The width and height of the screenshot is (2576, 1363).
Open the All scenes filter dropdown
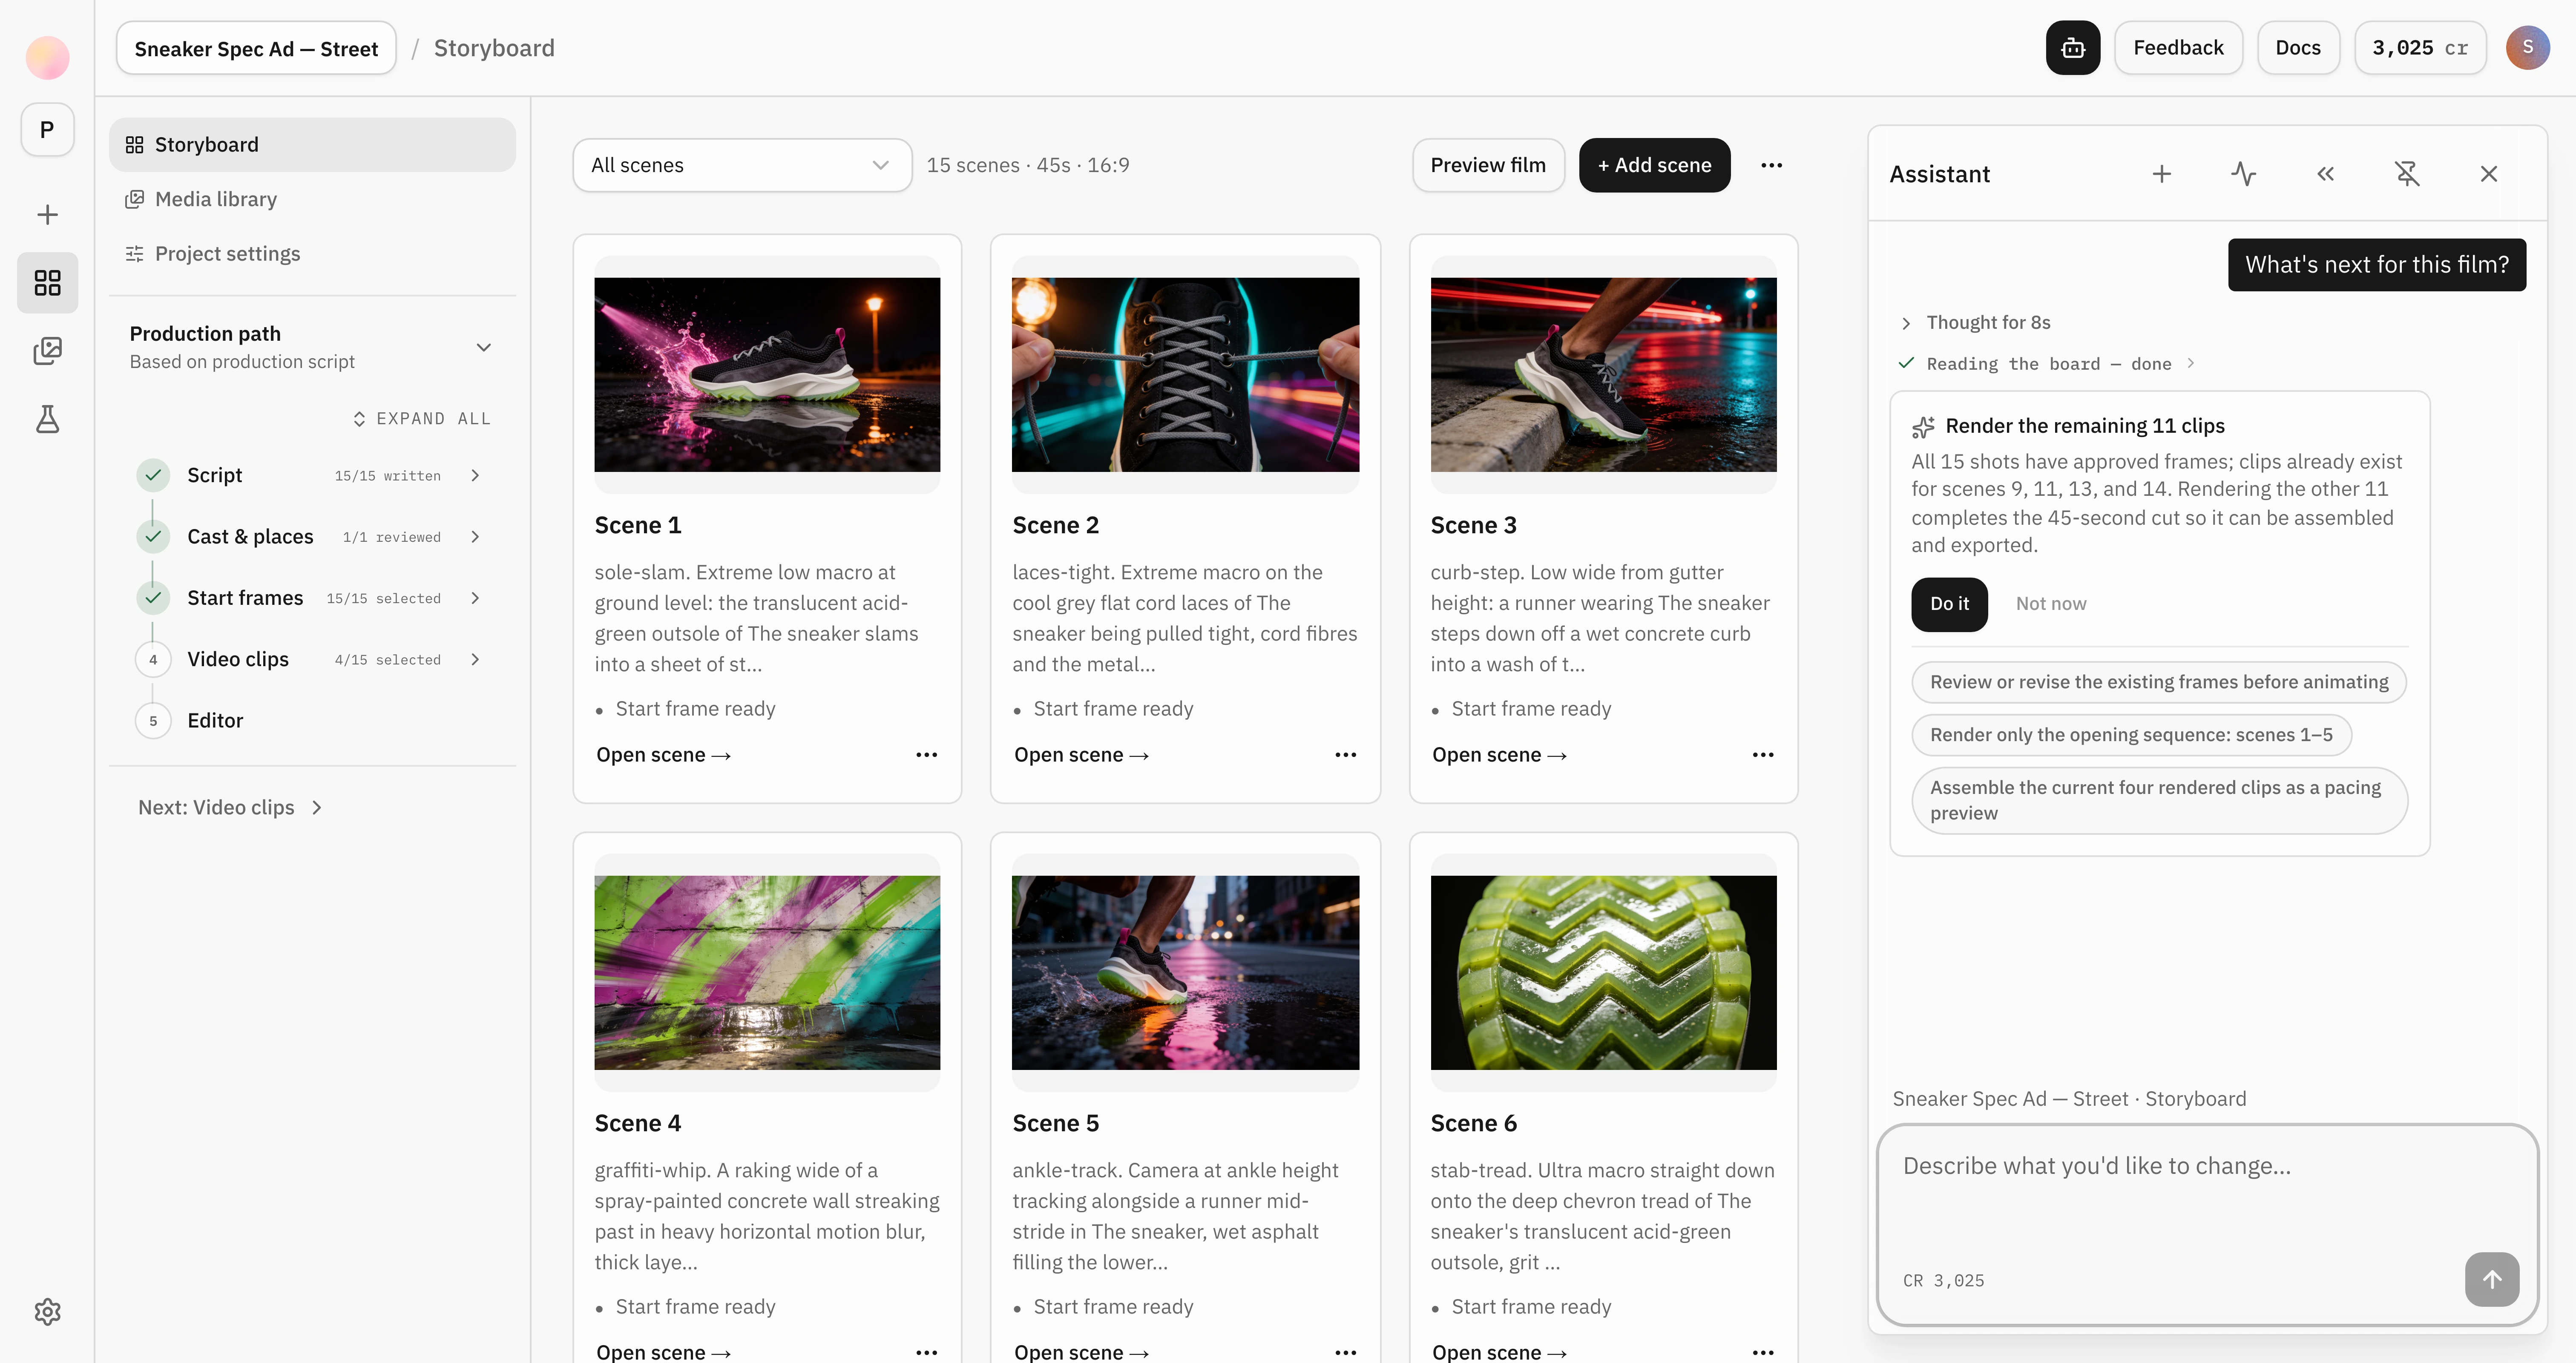(742, 165)
